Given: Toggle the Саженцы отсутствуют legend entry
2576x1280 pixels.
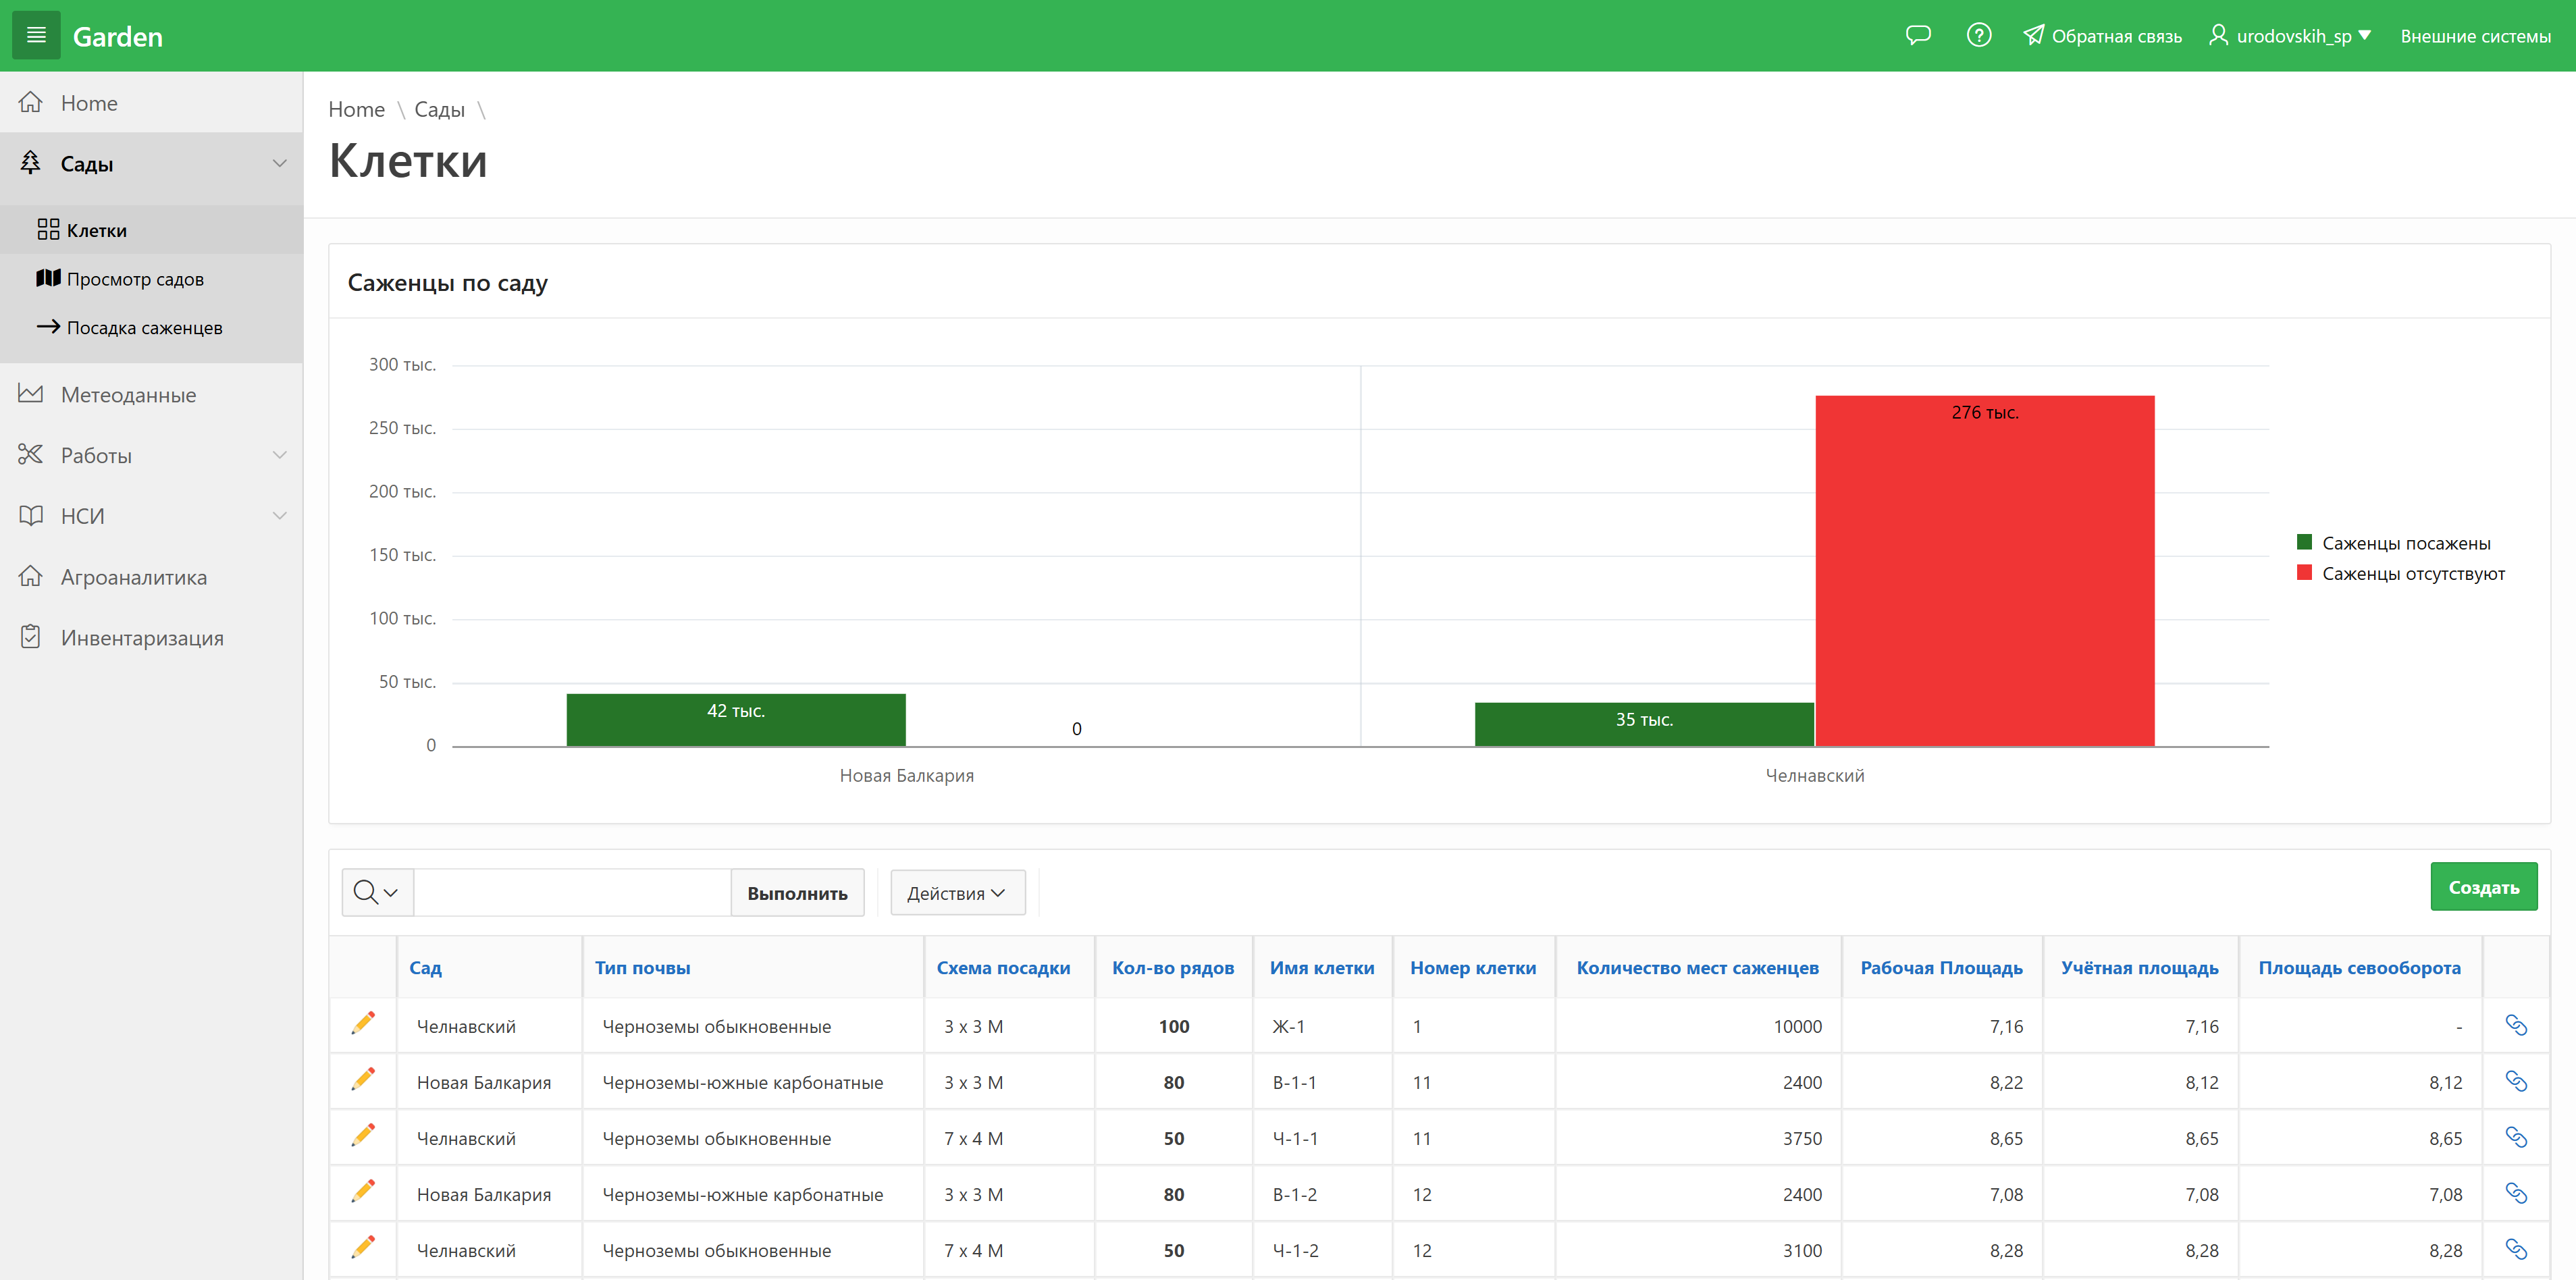Looking at the screenshot, I should coord(2411,573).
